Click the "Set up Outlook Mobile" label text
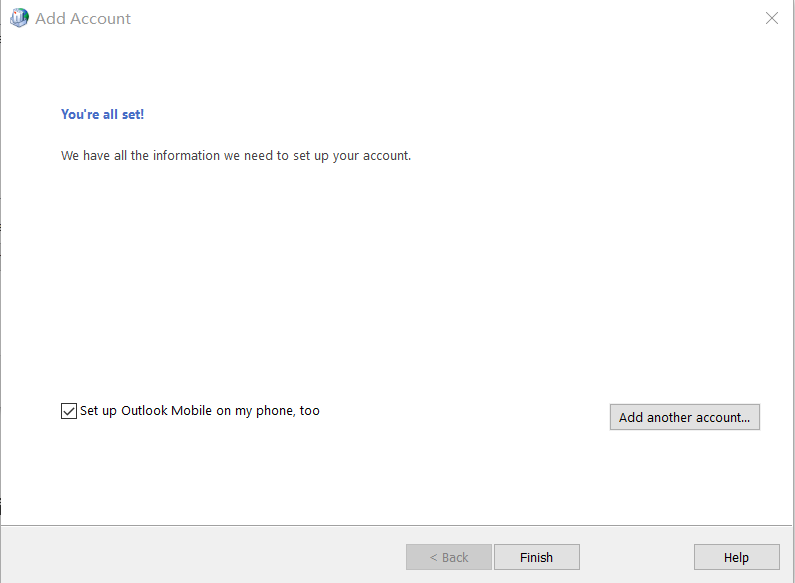The width and height of the screenshot is (795, 583). click(199, 411)
